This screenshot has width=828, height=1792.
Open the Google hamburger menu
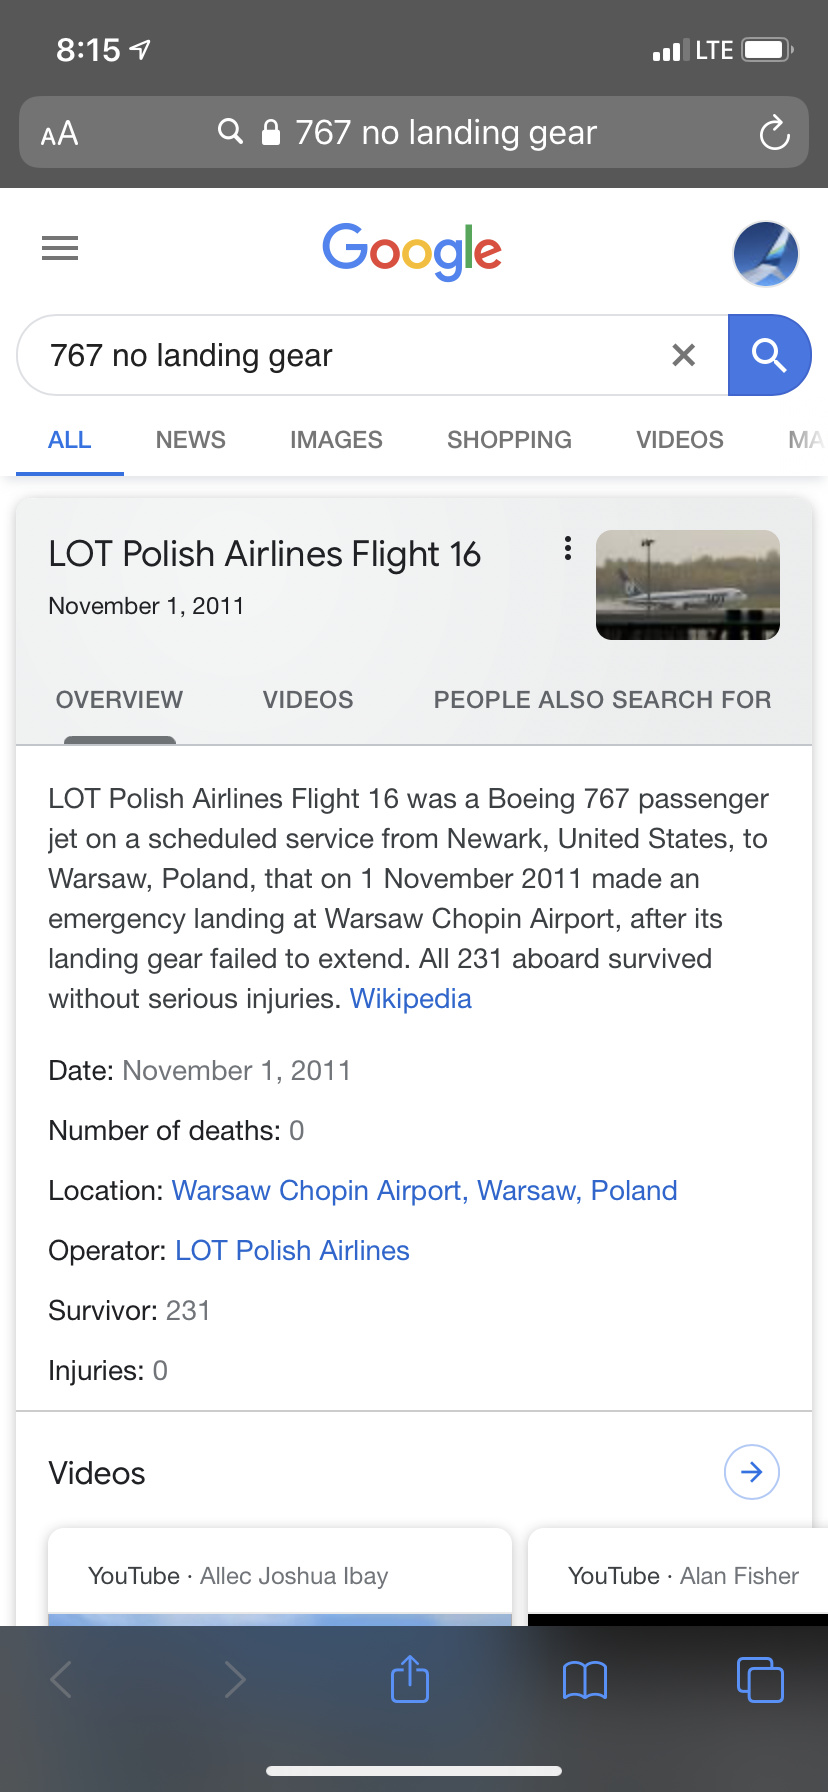tap(60, 248)
